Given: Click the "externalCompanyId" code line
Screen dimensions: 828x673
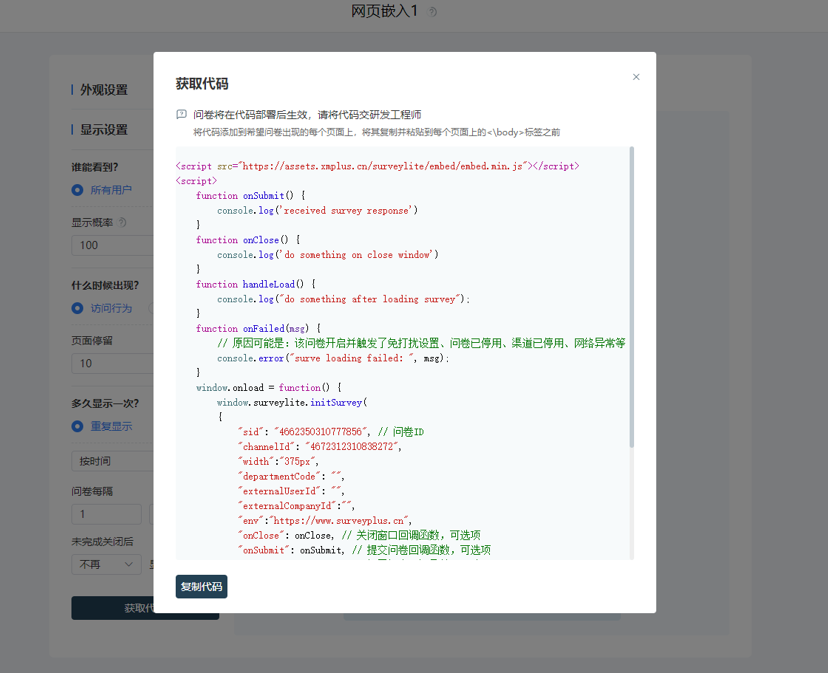Looking at the screenshot, I should [296, 506].
